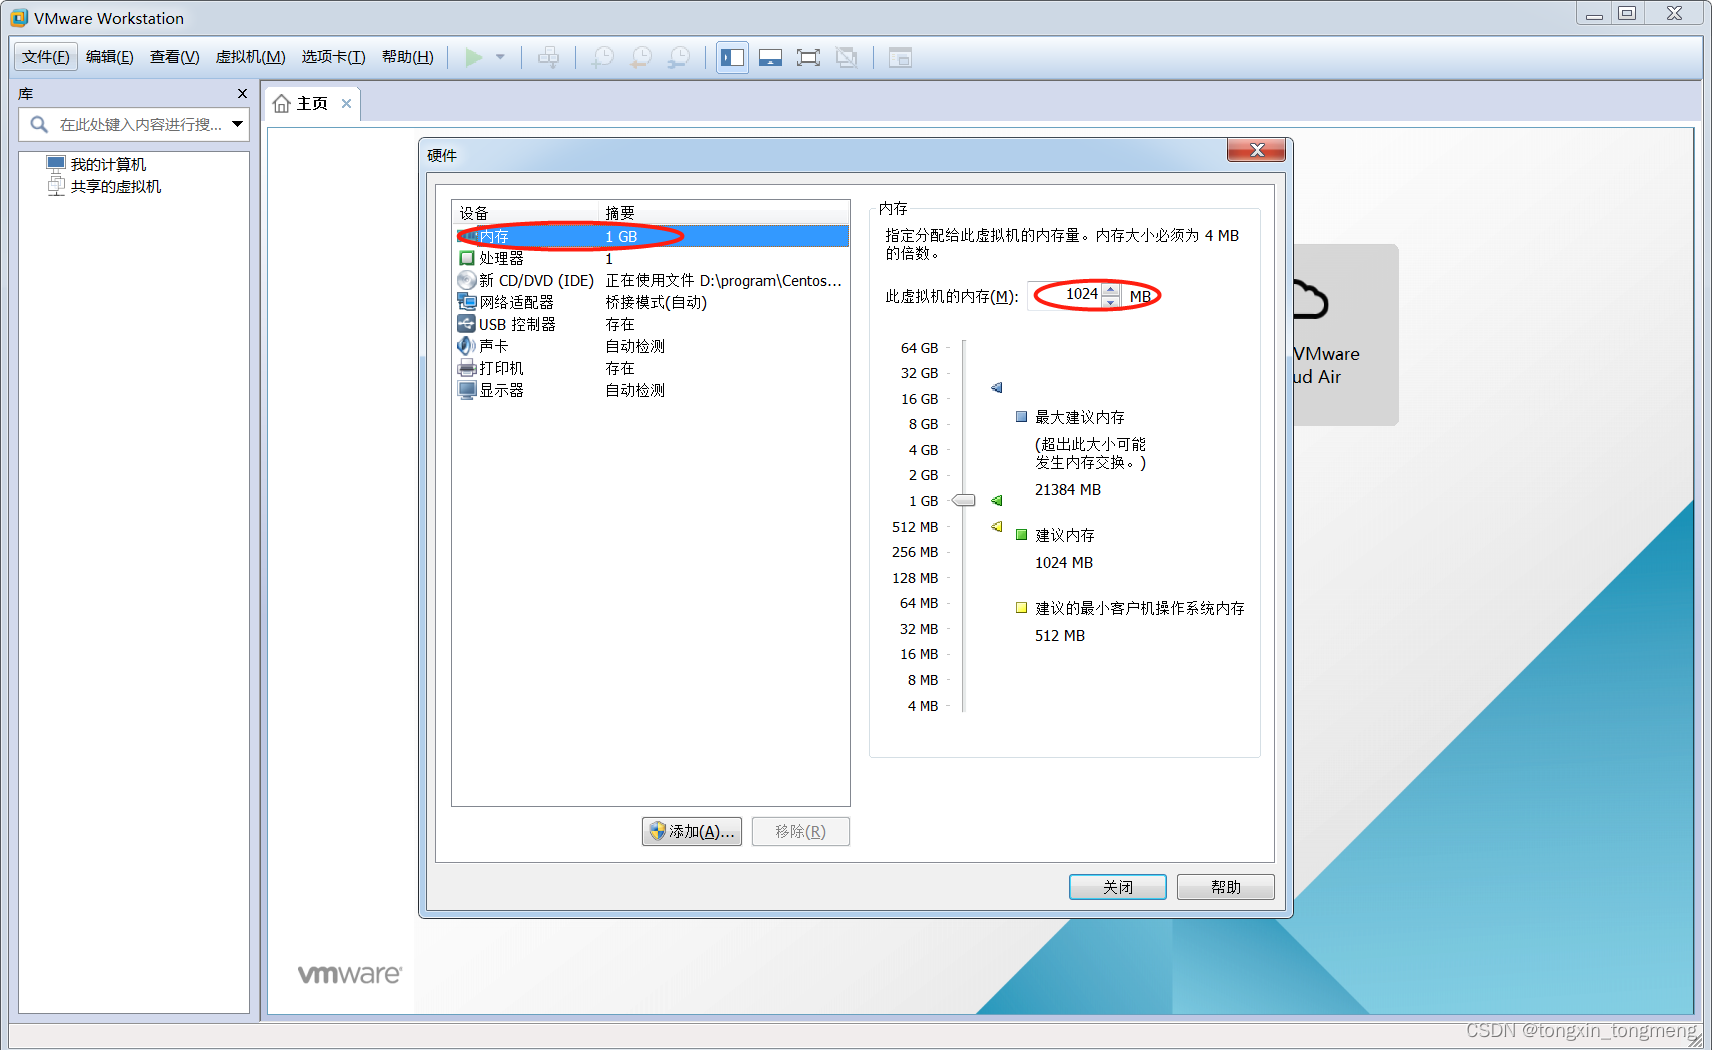
Task: Click the 设备 column header
Action: (526, 213)
